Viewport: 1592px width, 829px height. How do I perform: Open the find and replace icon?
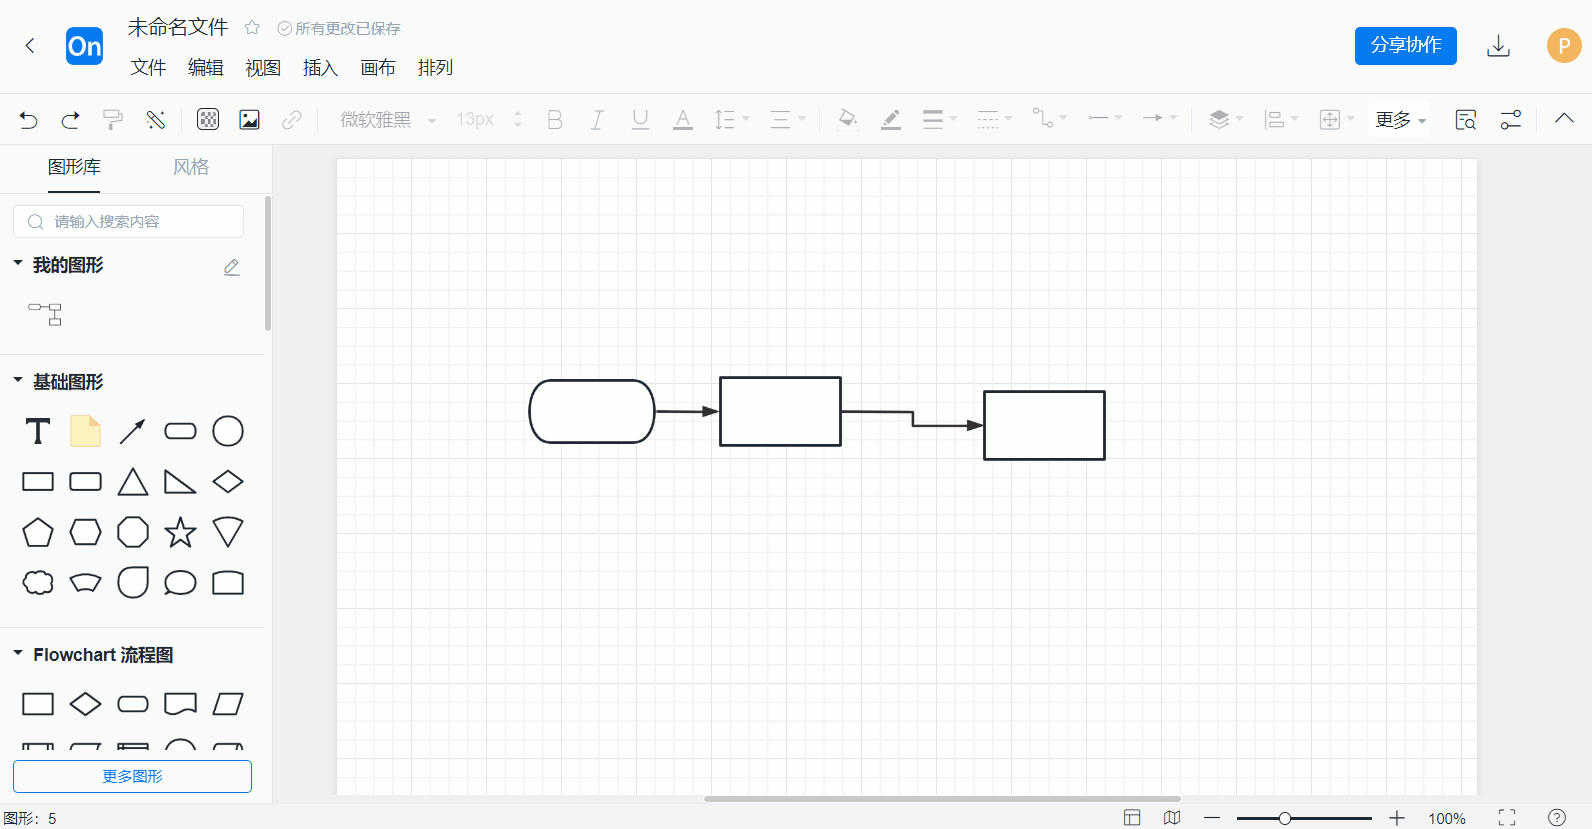coord(1465,120)
